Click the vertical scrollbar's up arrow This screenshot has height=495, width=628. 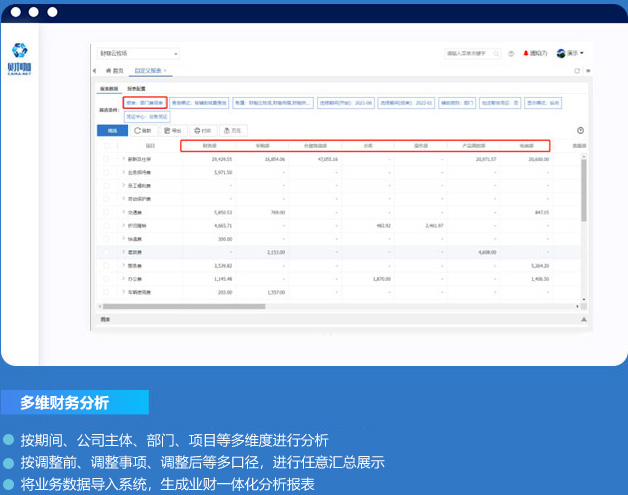click(x=584, y=155)
